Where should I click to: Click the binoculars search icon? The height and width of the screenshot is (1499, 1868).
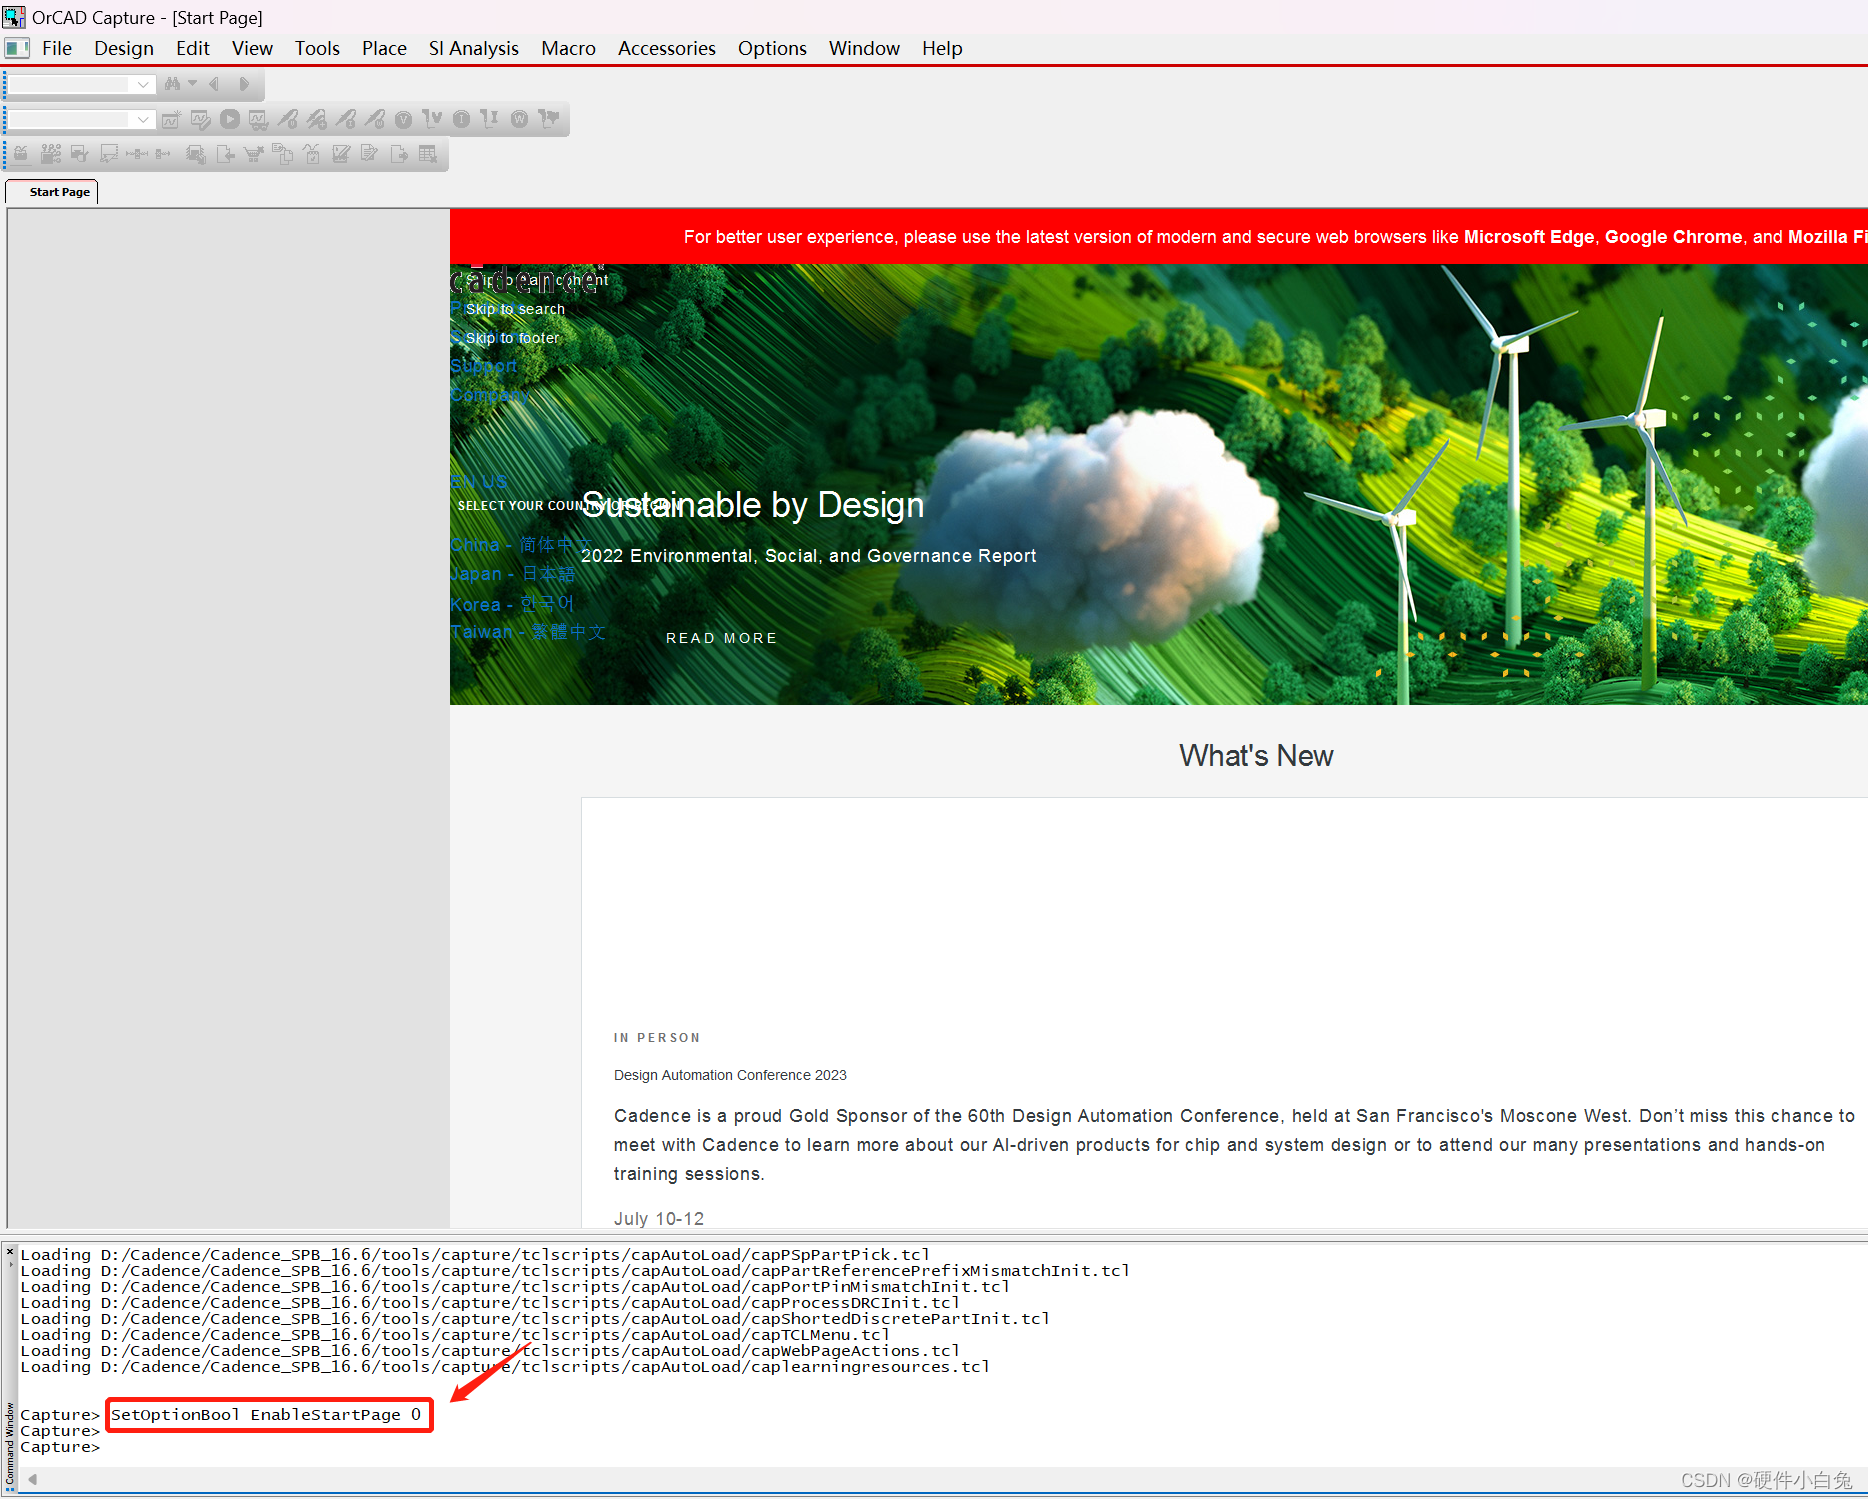tap(172, 84)
